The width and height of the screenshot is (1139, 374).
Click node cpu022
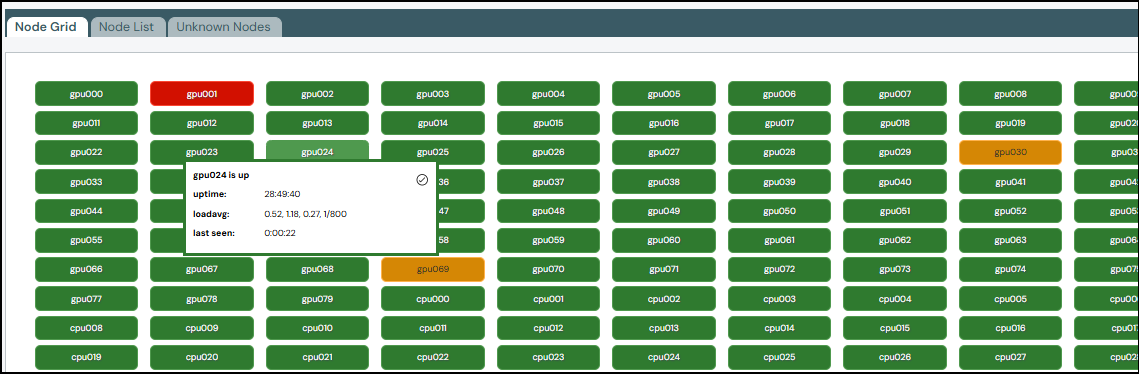click(433, 357)
